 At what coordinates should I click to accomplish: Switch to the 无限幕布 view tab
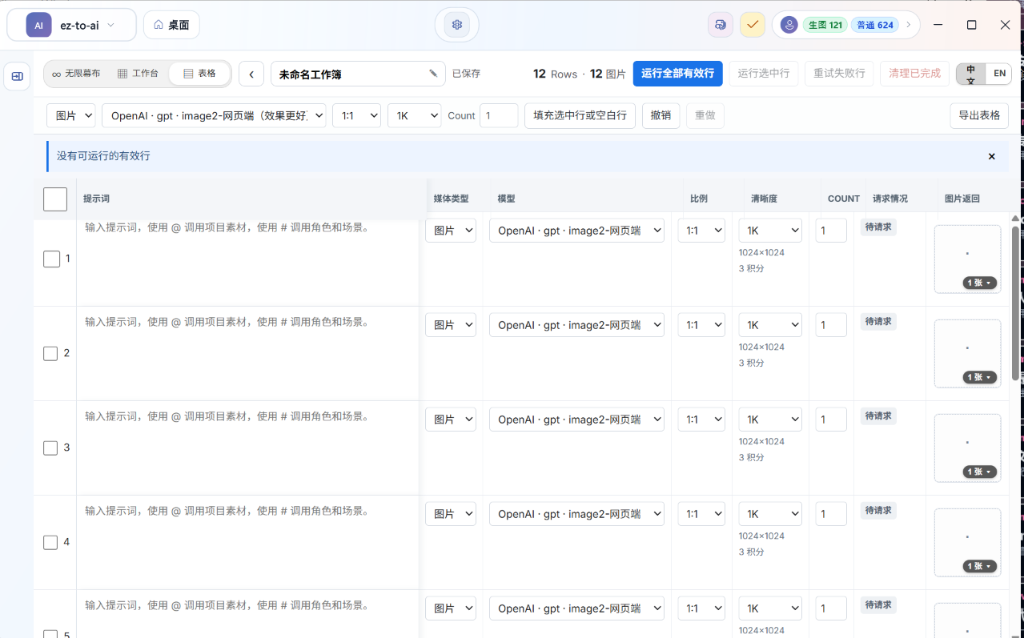pos(76,74)
